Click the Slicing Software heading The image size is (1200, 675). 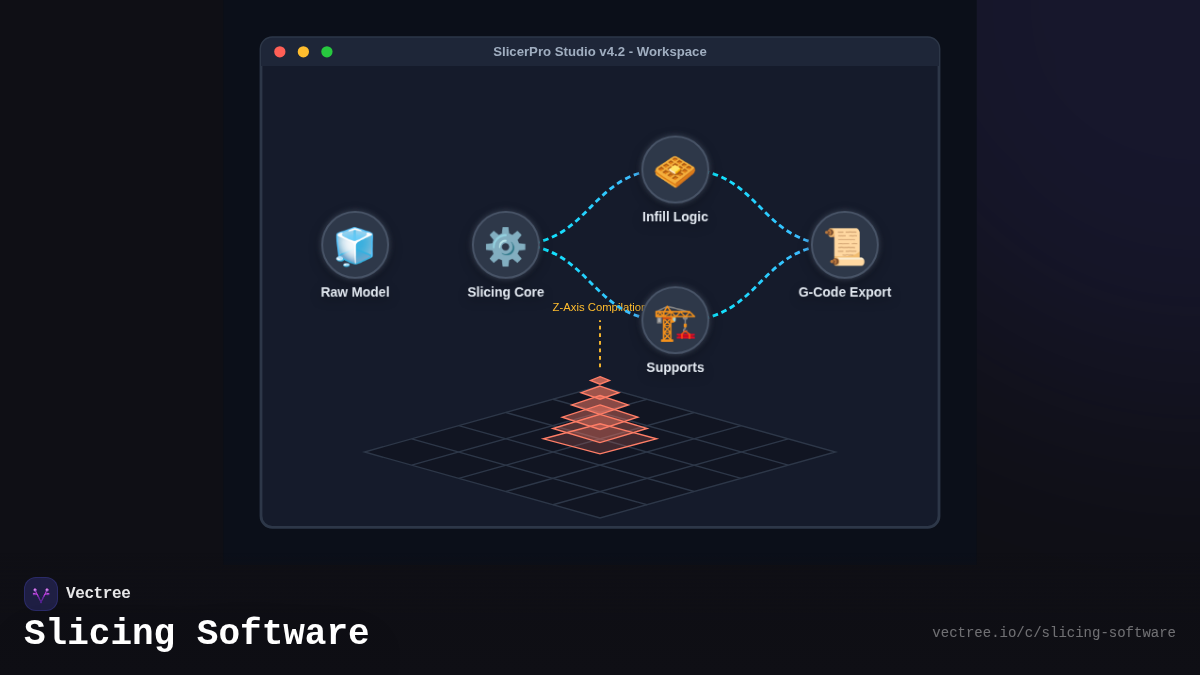coord(196,632)
